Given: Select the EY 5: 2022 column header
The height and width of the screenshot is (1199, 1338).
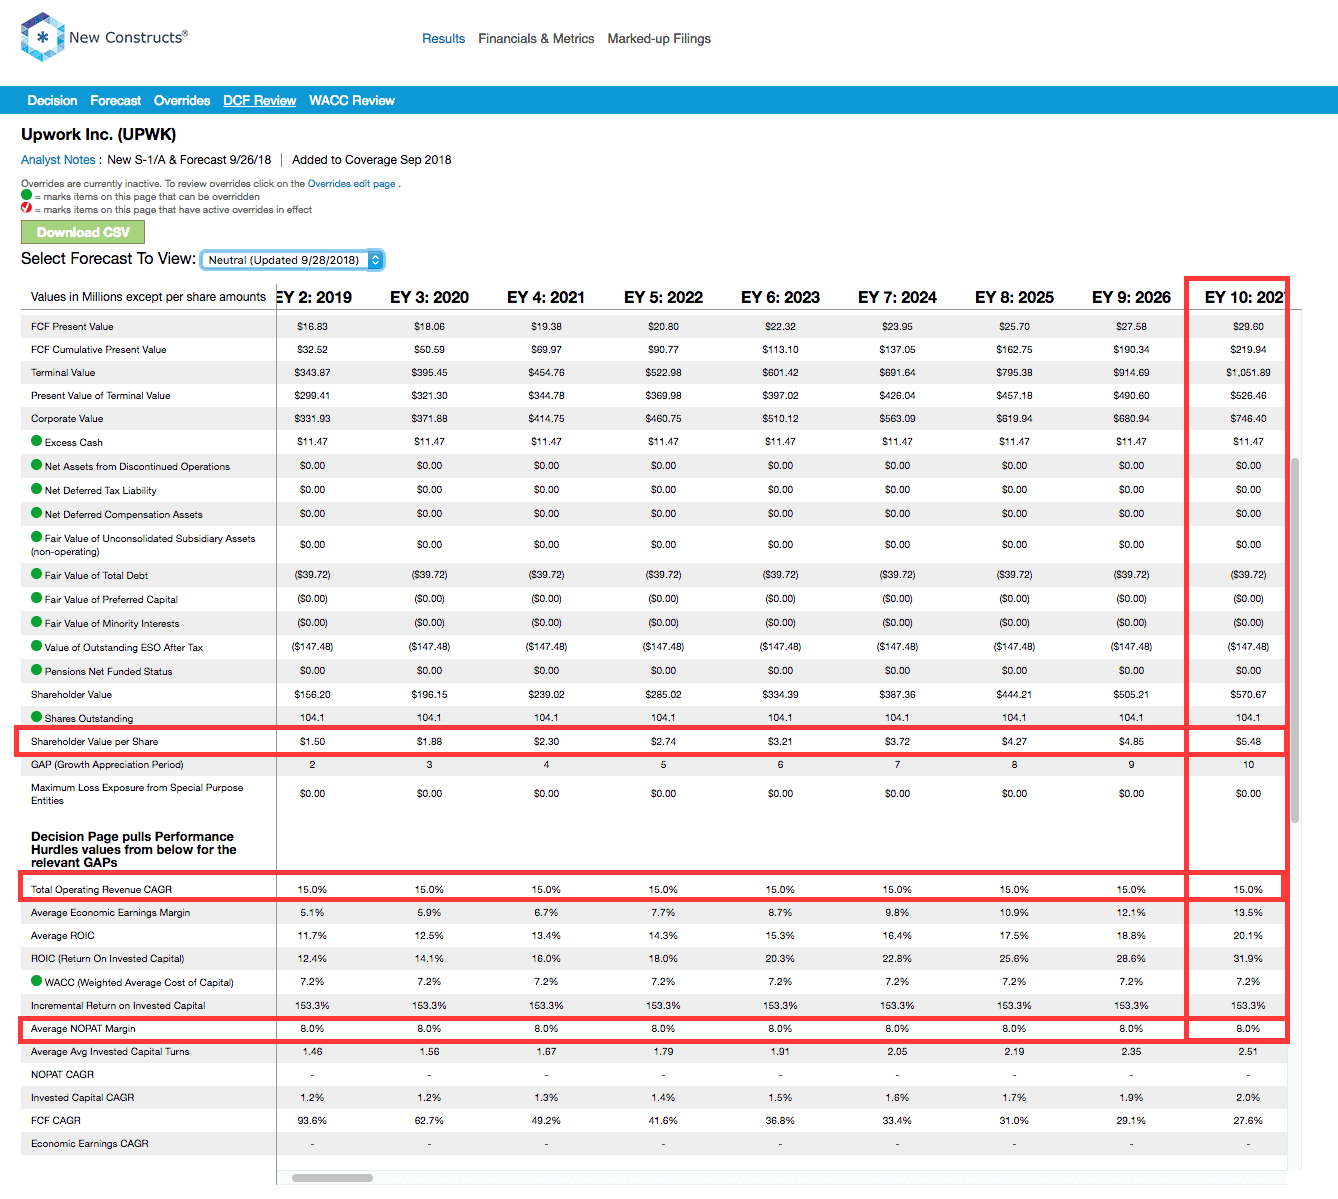Looking at the screenshot, I should (663, 298).
